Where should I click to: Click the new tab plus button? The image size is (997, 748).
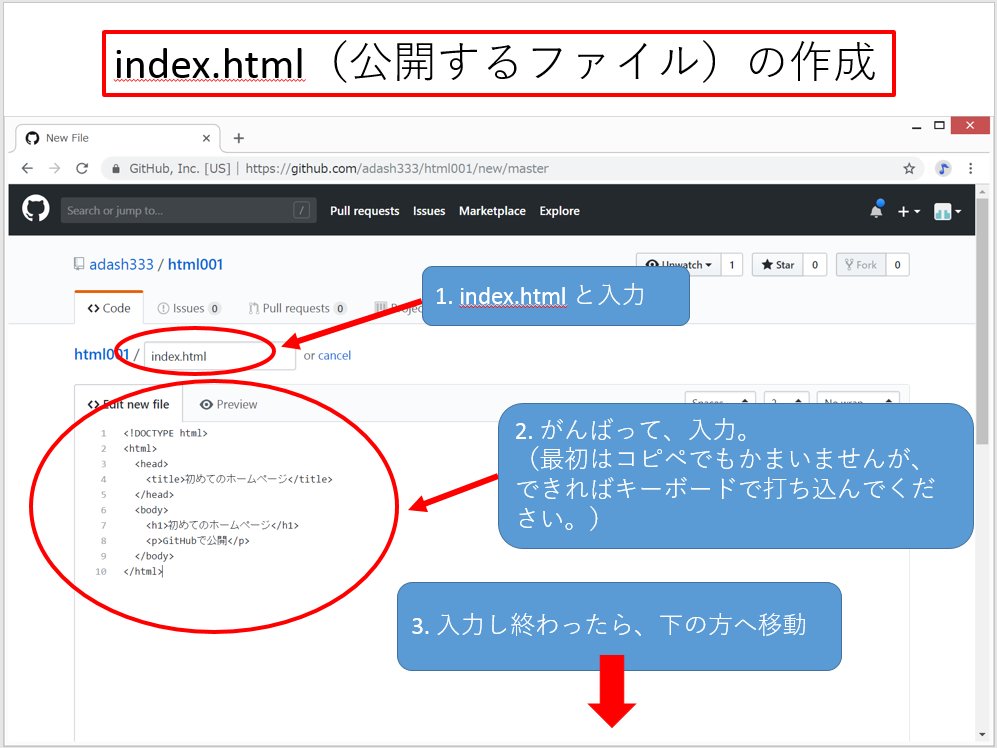point(238,138)
